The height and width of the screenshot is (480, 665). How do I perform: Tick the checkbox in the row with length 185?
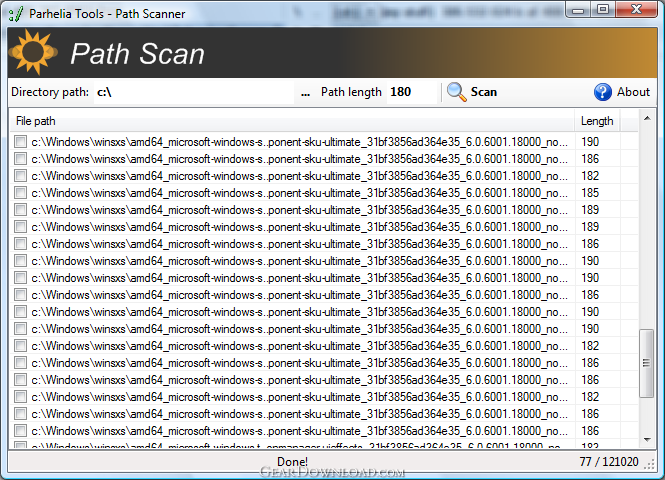point(20,193)
